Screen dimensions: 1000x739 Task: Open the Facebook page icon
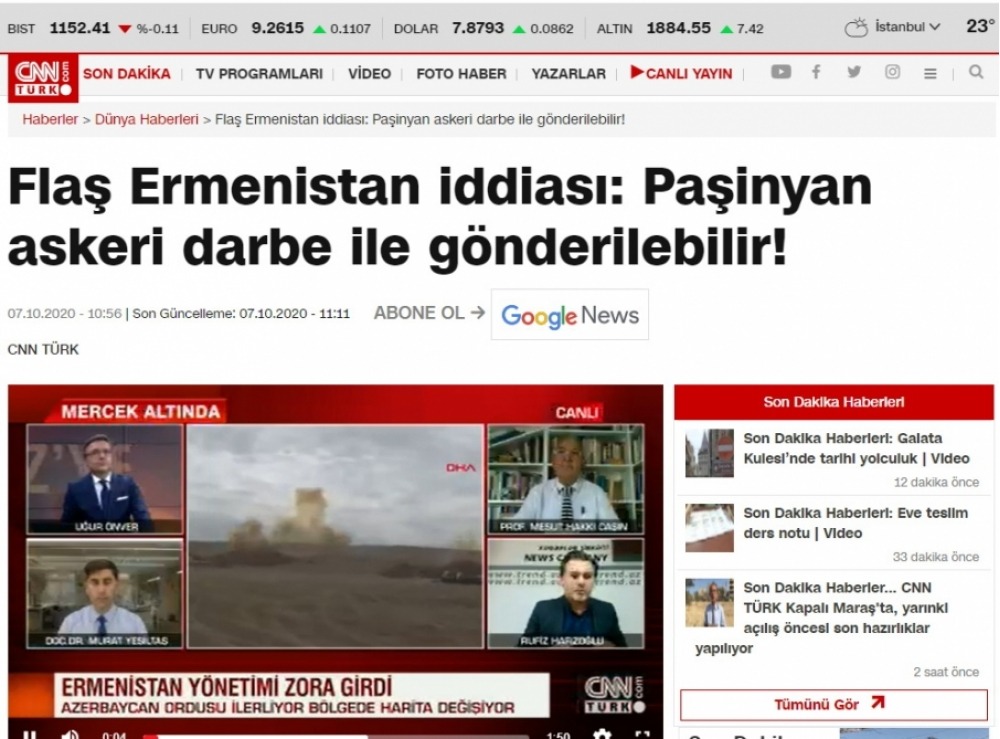click(x=817, y=73)
